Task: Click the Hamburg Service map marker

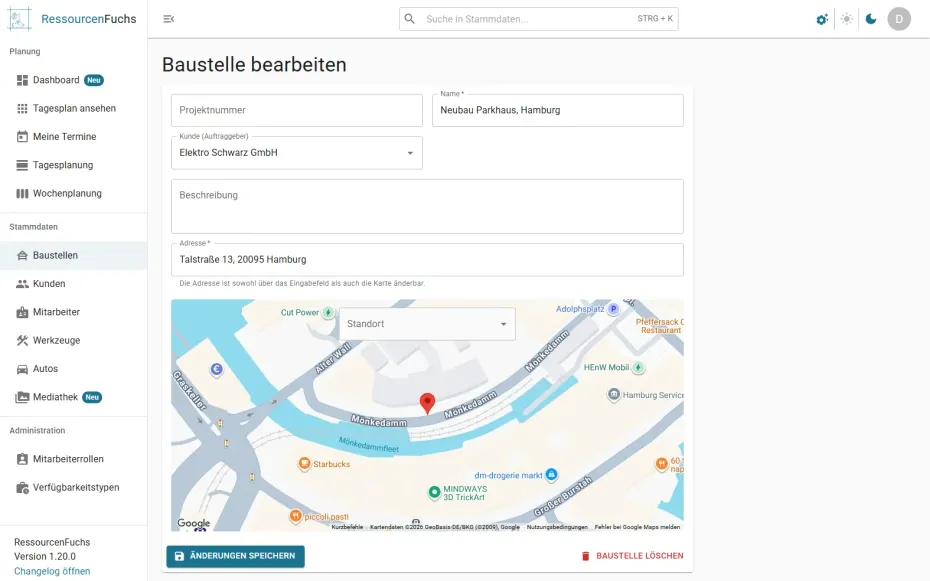Action: (614, 394)
